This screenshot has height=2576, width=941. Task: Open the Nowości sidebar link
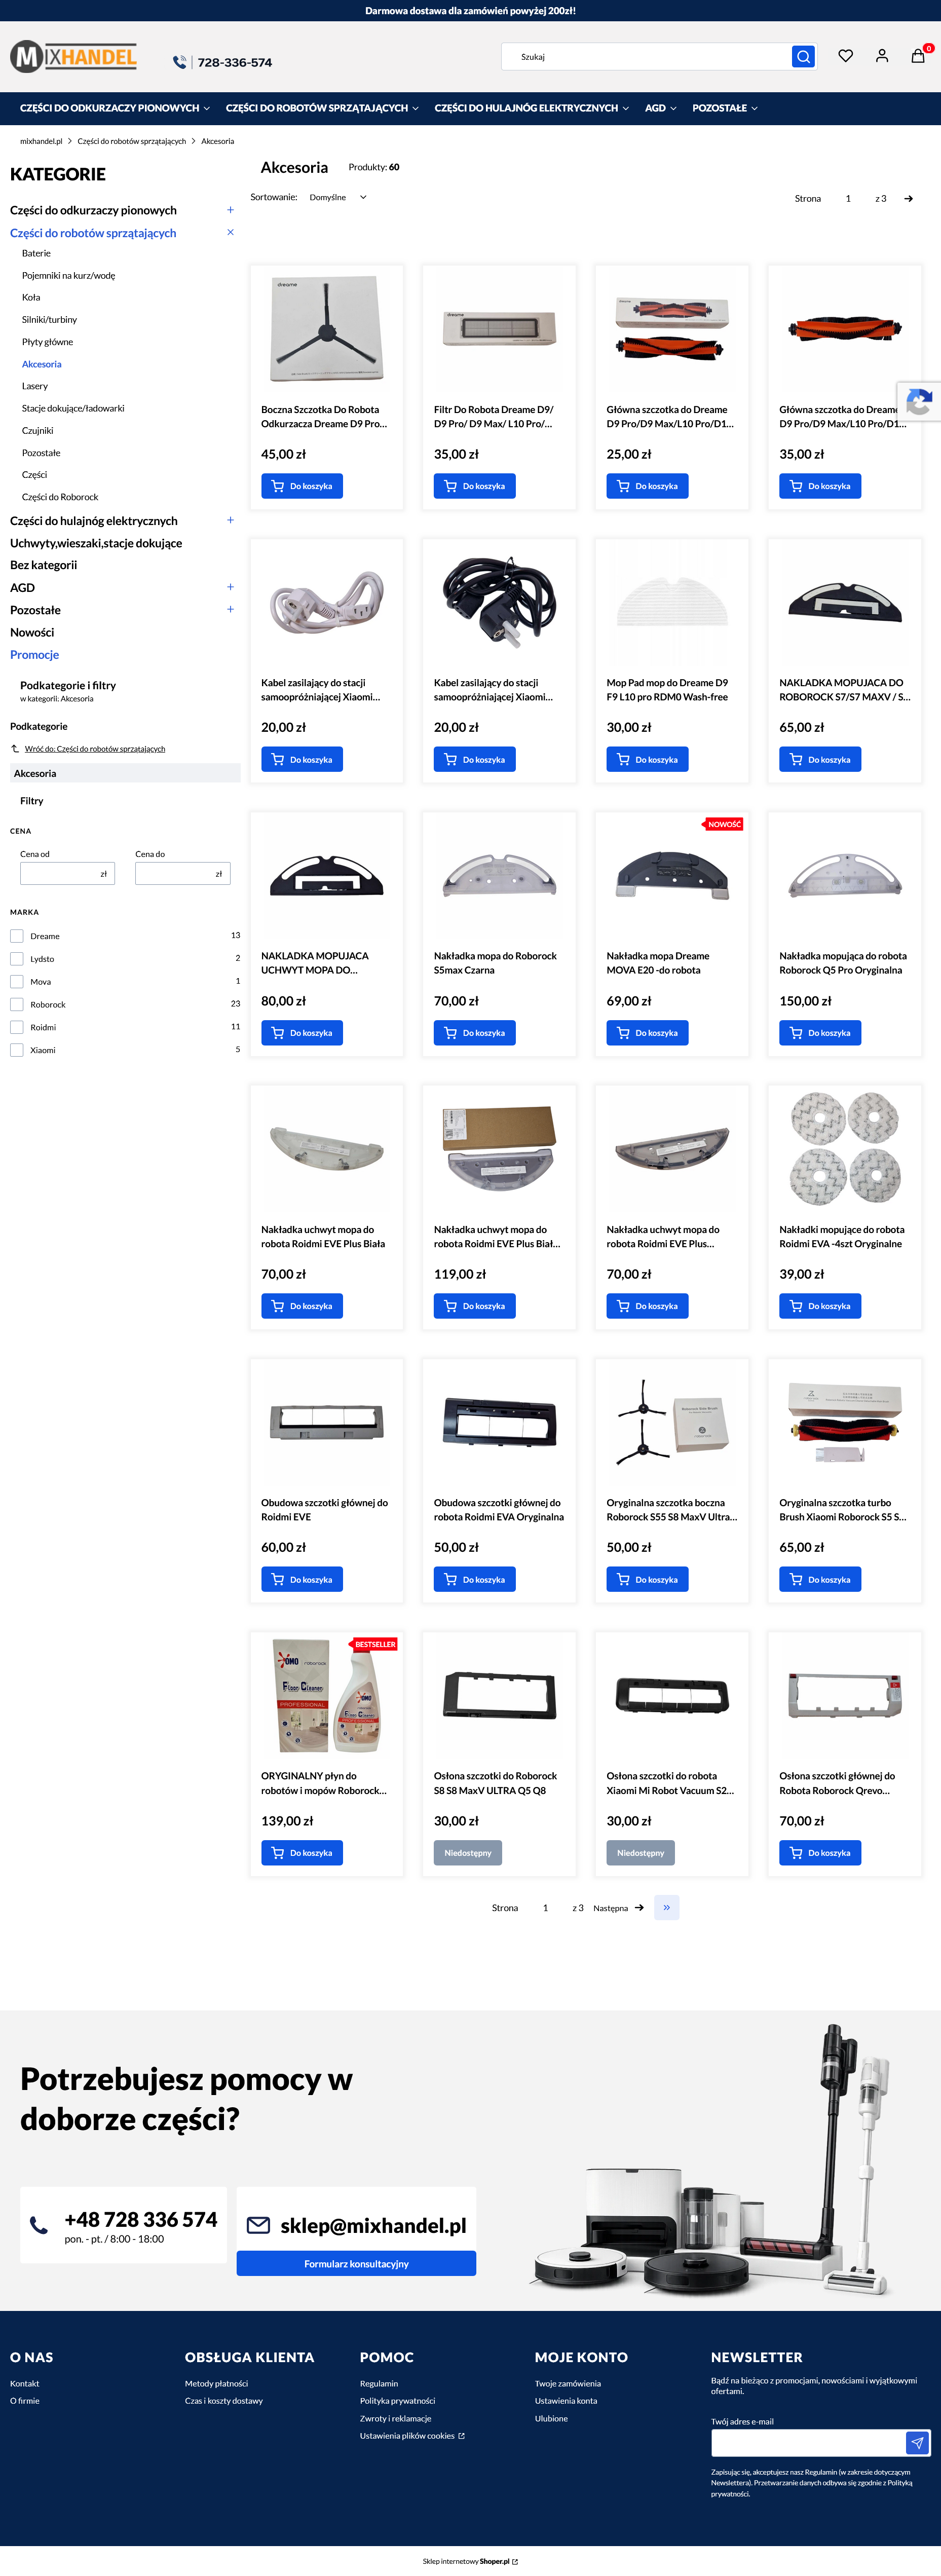pyautogui.click(x=32, y=633)
